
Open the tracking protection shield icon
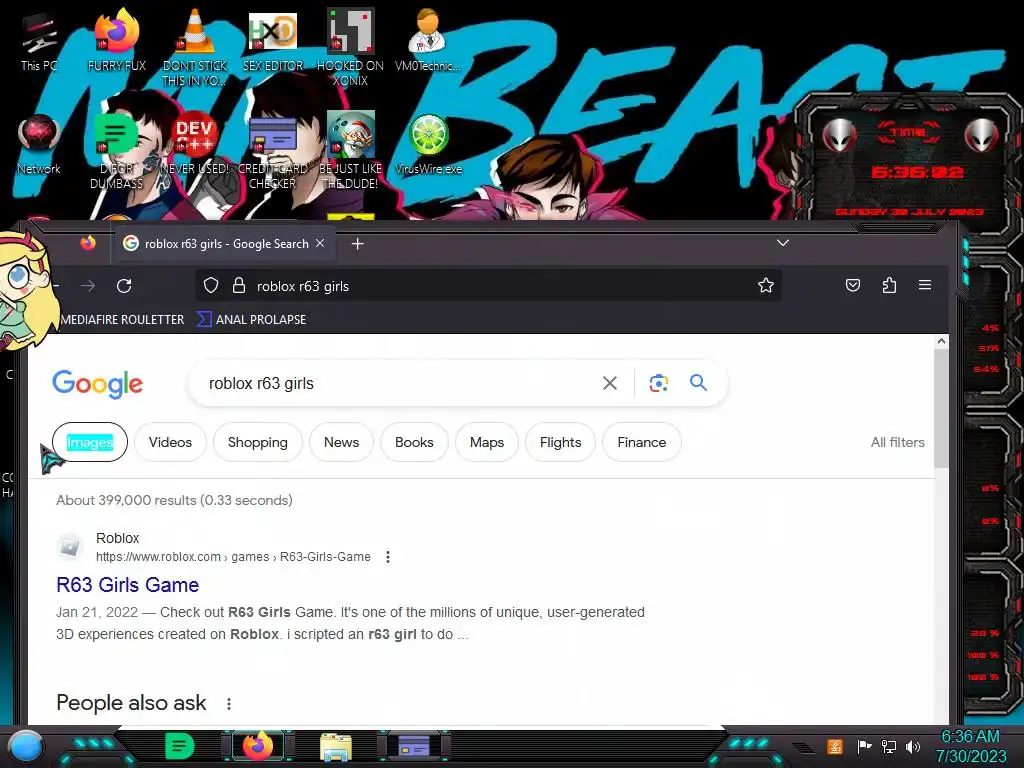coord(210,286)
